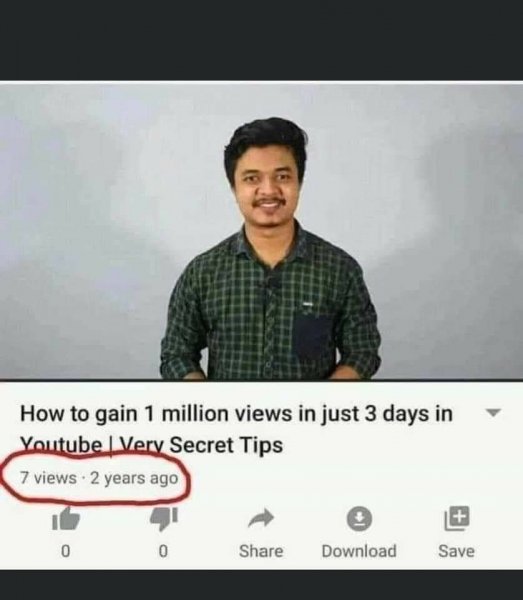This screenshot has height=600, width=523.
Task: Dislike the video with the thumbs-down icon
Action: (x=164, y=519)
